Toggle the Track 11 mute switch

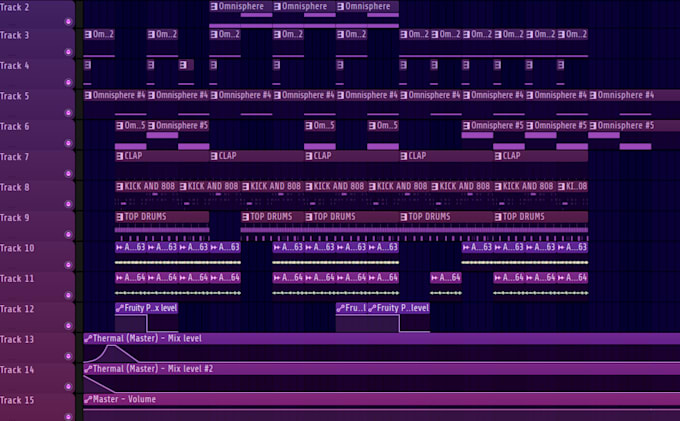(x=68, y=295)
